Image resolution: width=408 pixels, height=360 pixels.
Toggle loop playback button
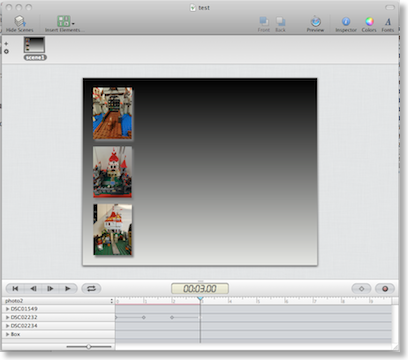[x=91, y=289]
